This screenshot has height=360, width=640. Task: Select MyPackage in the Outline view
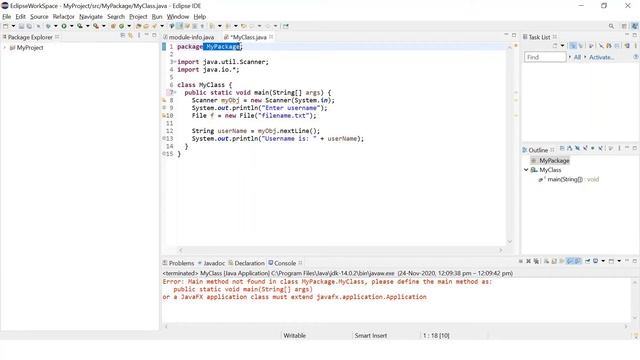[x=554, y=160]
